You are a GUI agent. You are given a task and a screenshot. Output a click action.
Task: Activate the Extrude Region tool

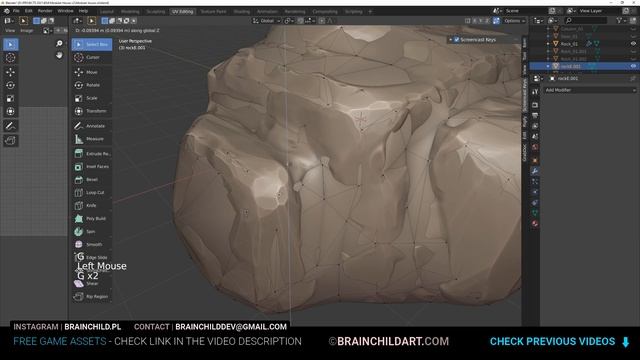tap(92, 154)
